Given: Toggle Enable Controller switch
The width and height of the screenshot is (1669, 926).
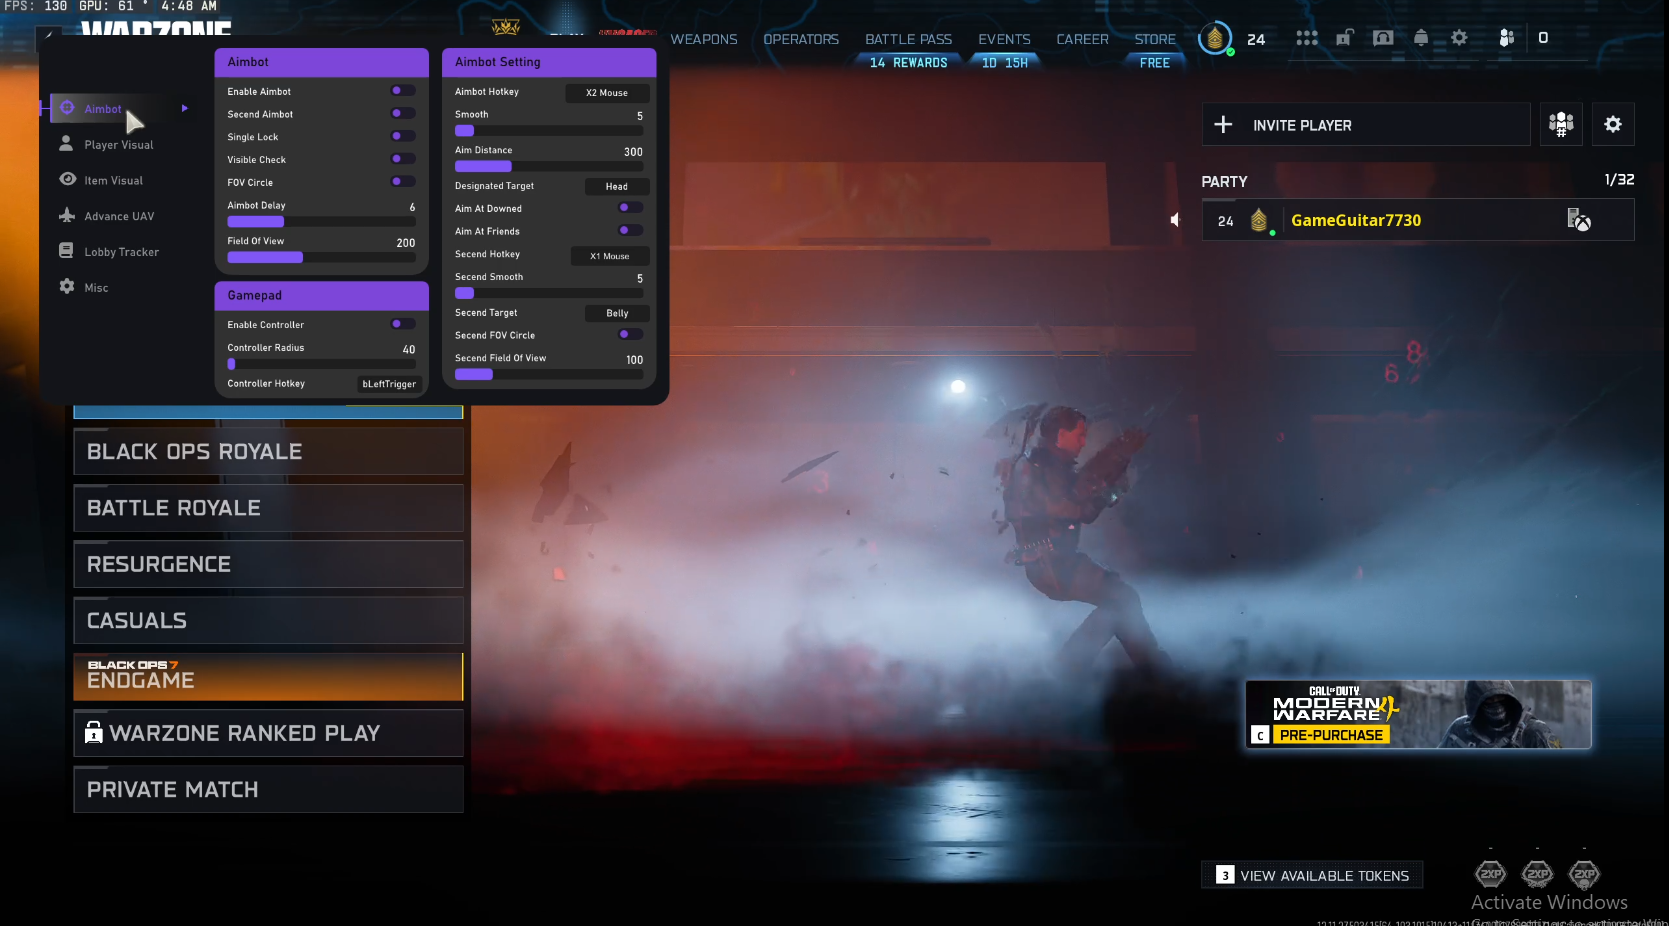Looking at the screenshot, I should pos(402,324).
